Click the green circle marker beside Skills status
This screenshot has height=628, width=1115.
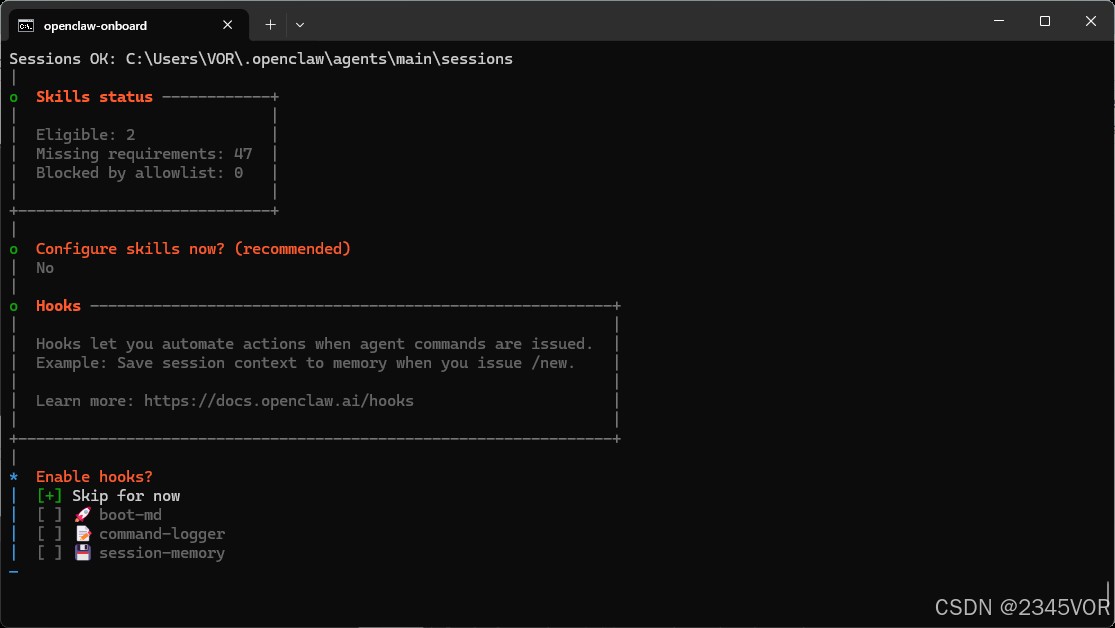[14, 97]
